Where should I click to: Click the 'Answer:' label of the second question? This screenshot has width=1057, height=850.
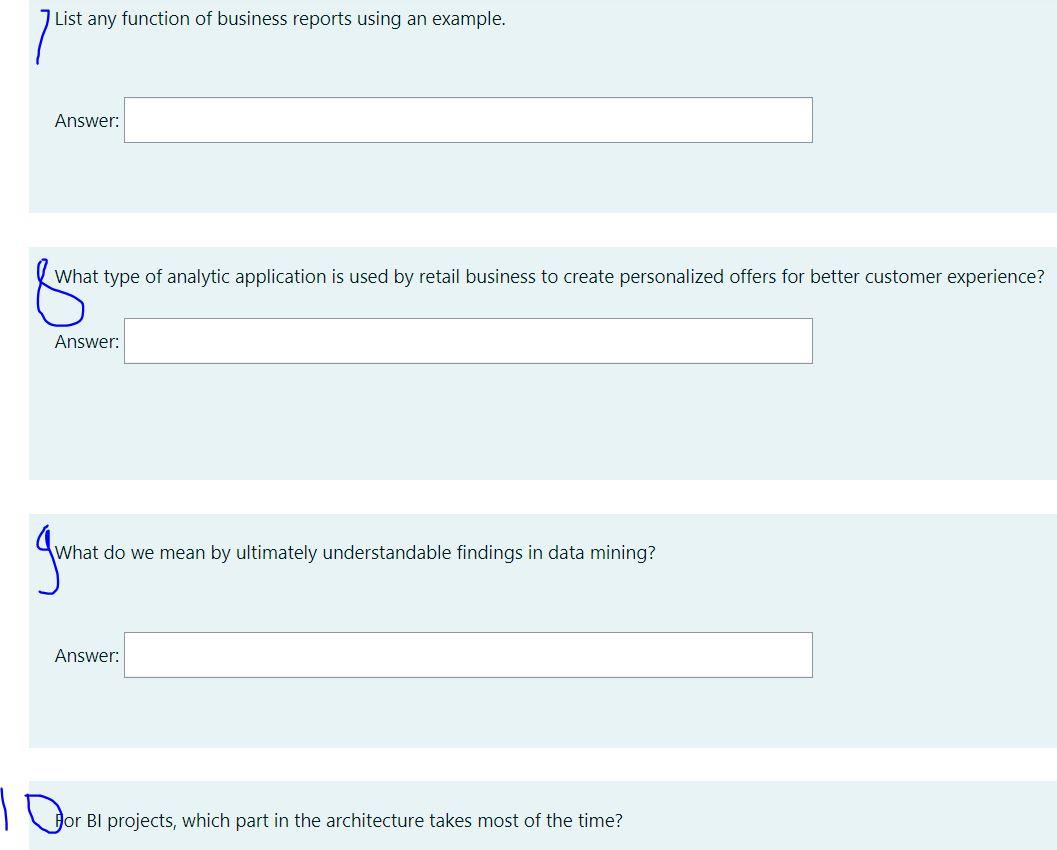point(87,341)
